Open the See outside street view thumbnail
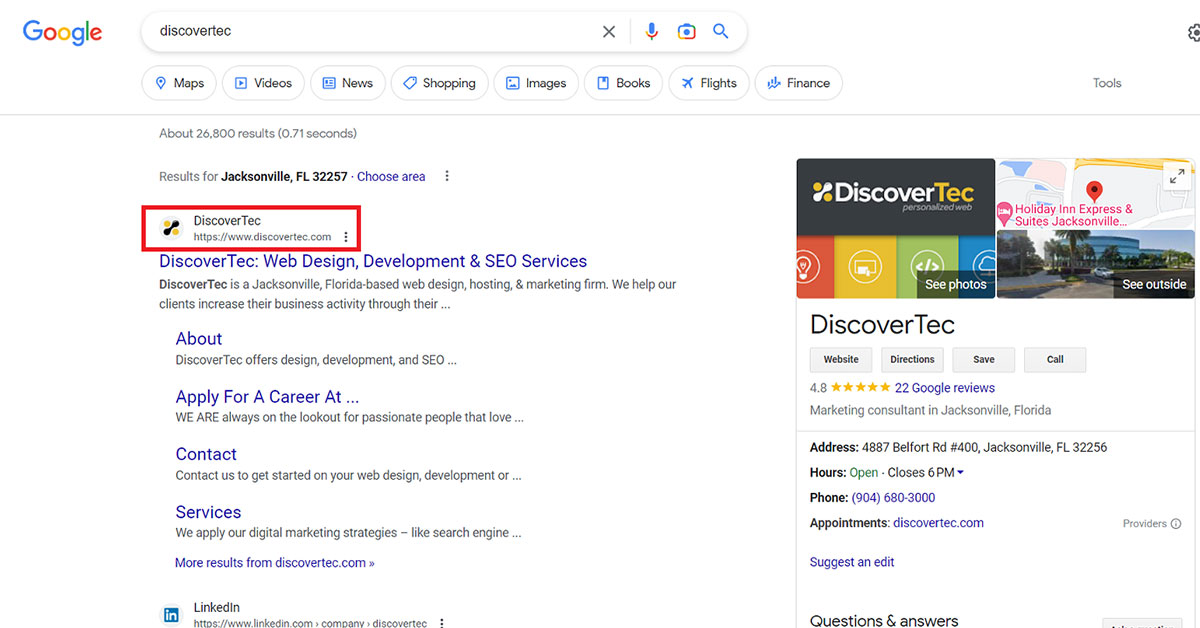The height and width of the screenshot is (628, 1200). click(x=1096, y=264)
